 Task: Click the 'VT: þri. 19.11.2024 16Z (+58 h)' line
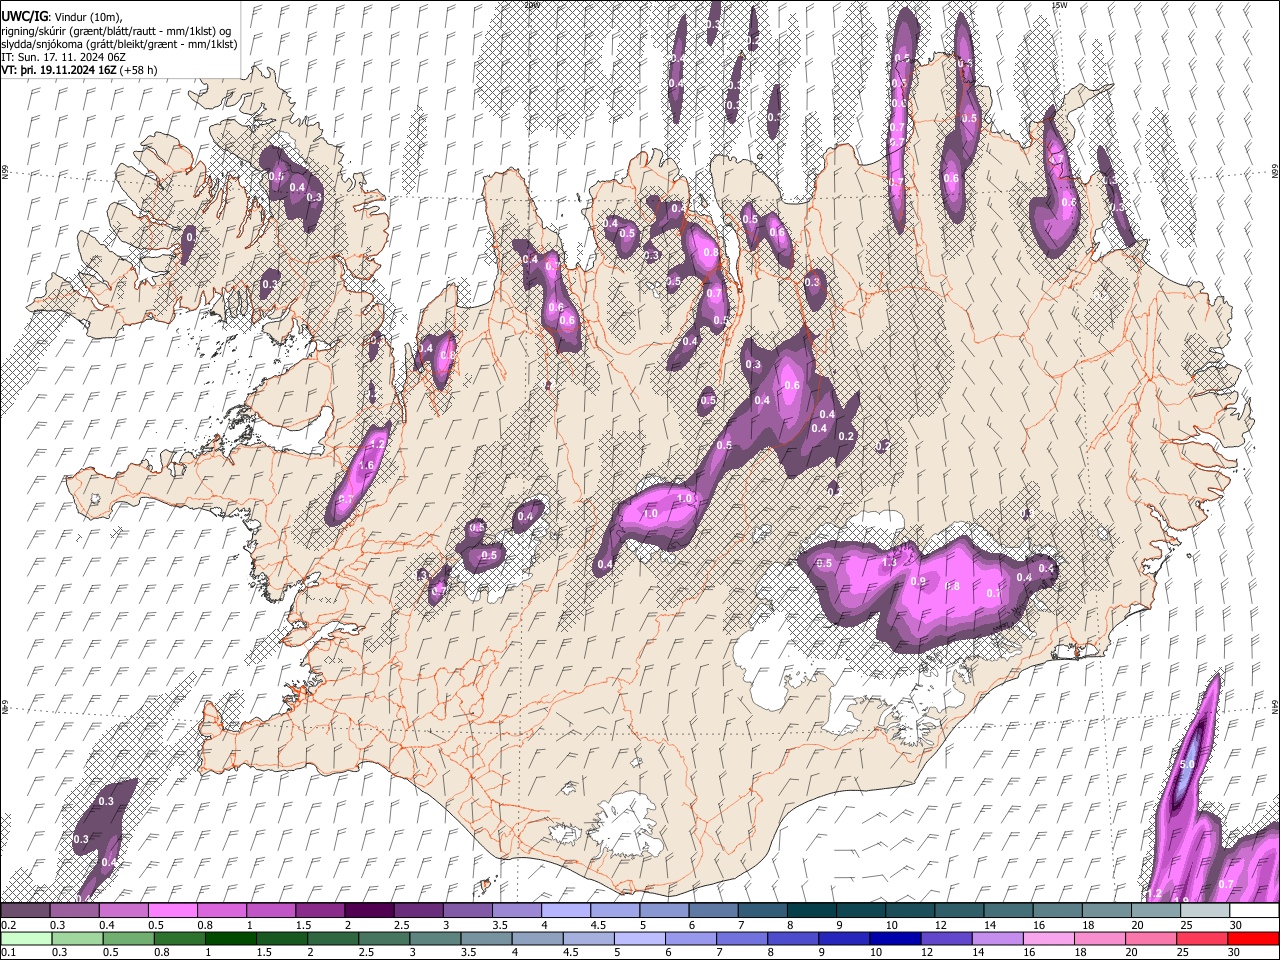tap(79, 70)
